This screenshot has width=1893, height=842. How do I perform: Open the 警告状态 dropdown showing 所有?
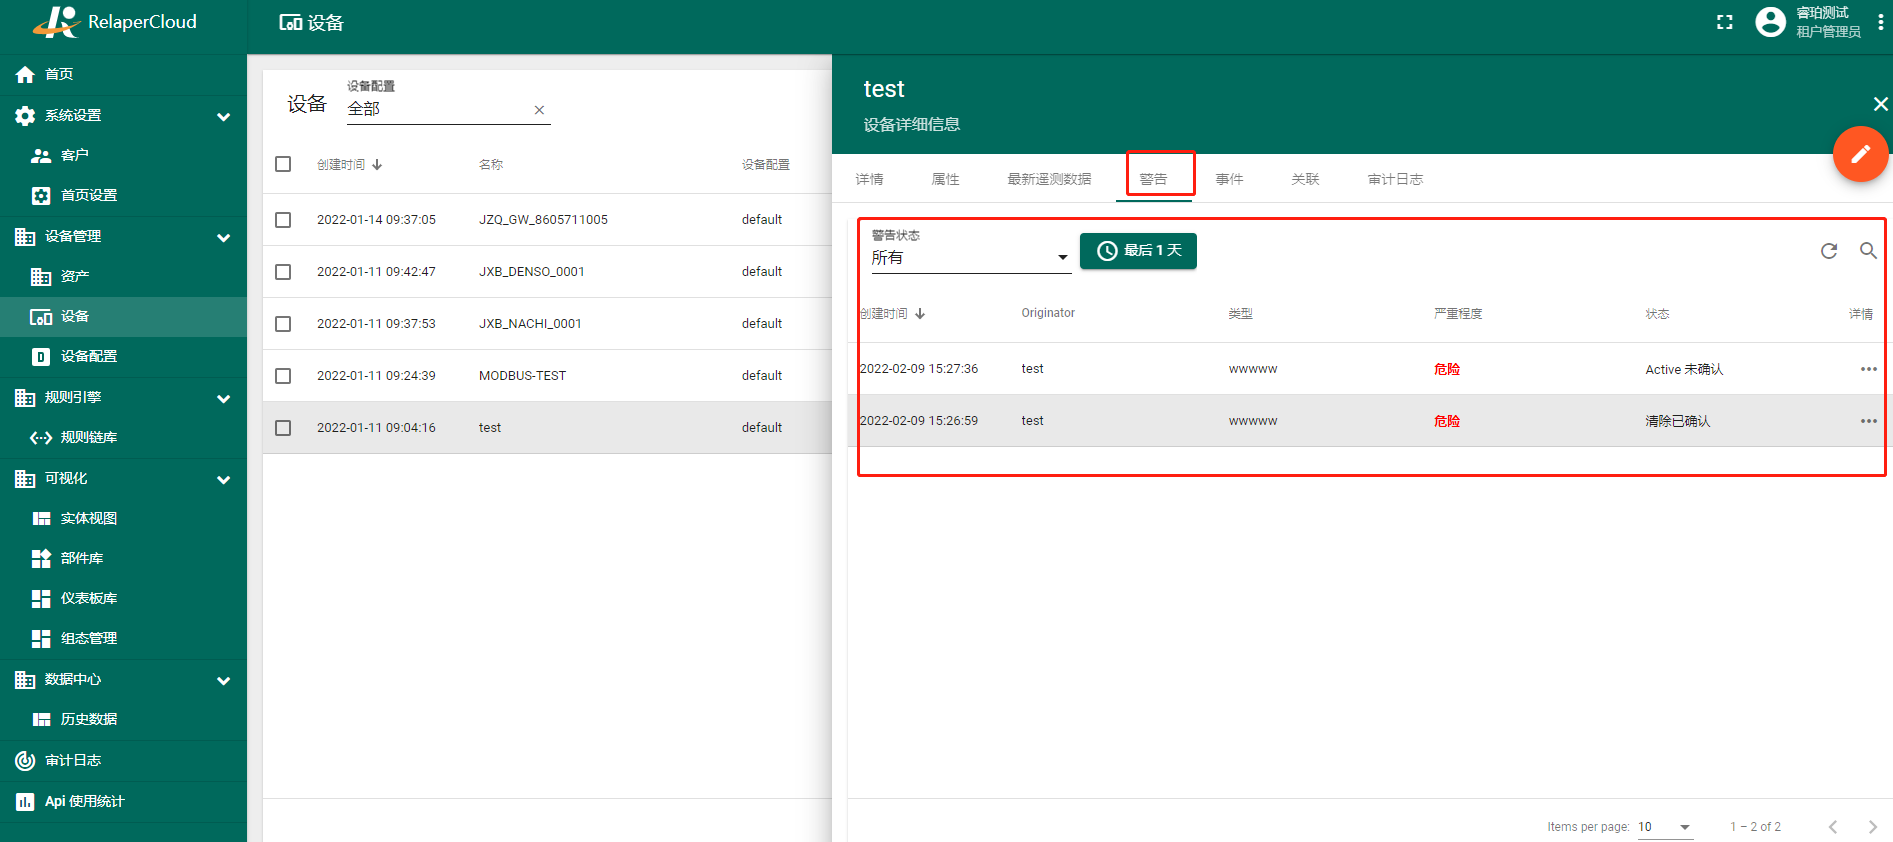coord(970,257)
